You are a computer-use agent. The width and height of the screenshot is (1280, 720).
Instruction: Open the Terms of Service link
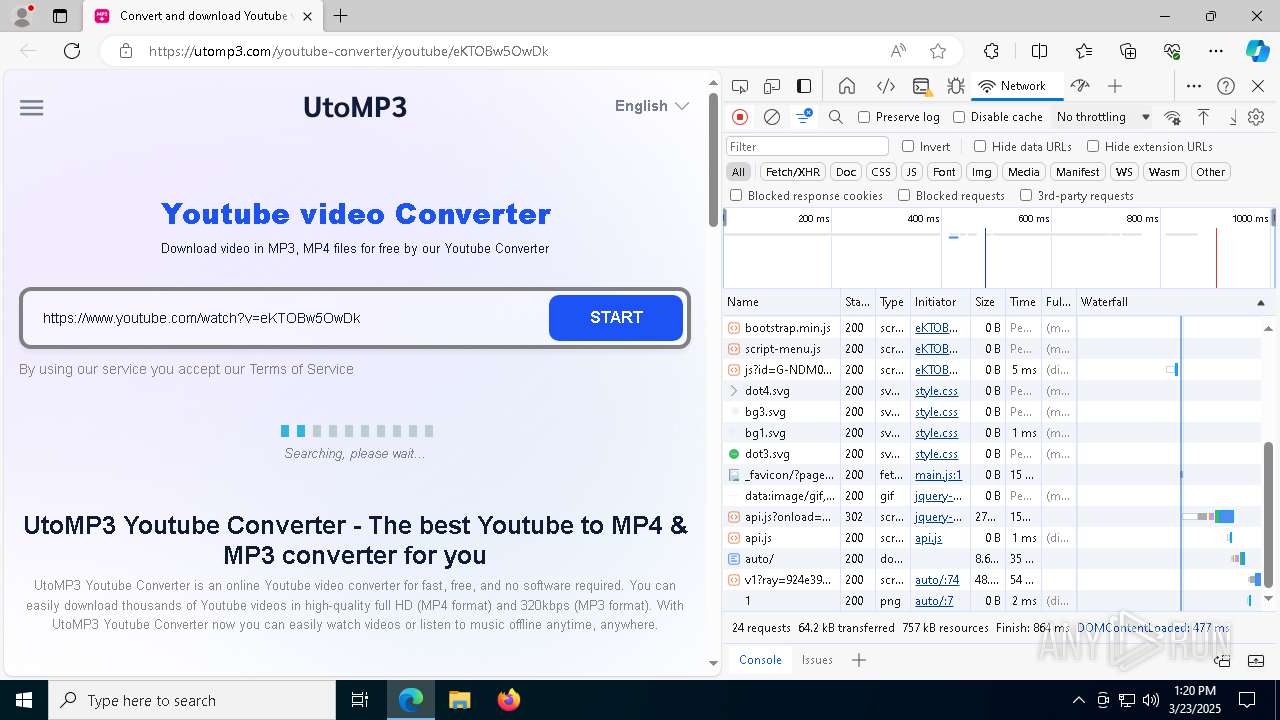tap(301, 369)
